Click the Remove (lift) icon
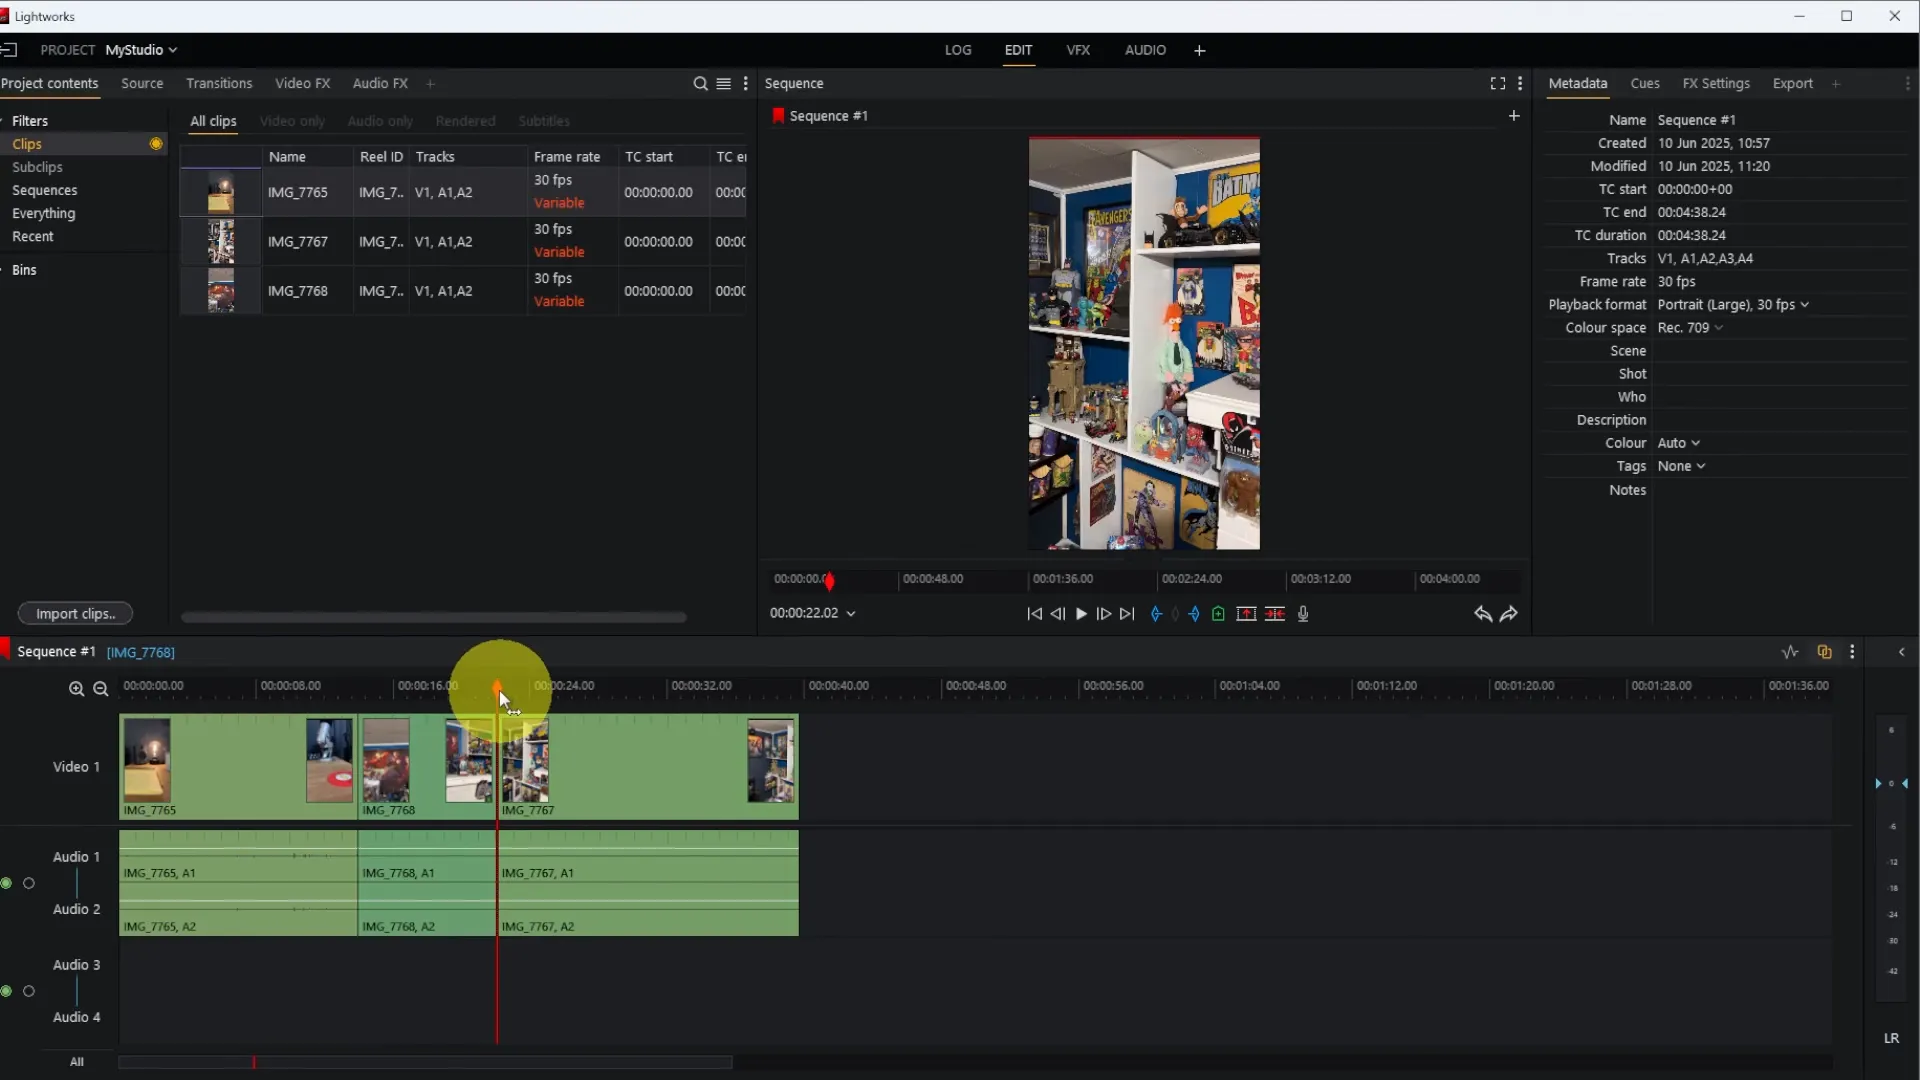Image resolution: width=1920 pixels, height=1080 pixels. [x=1246, y=614]
